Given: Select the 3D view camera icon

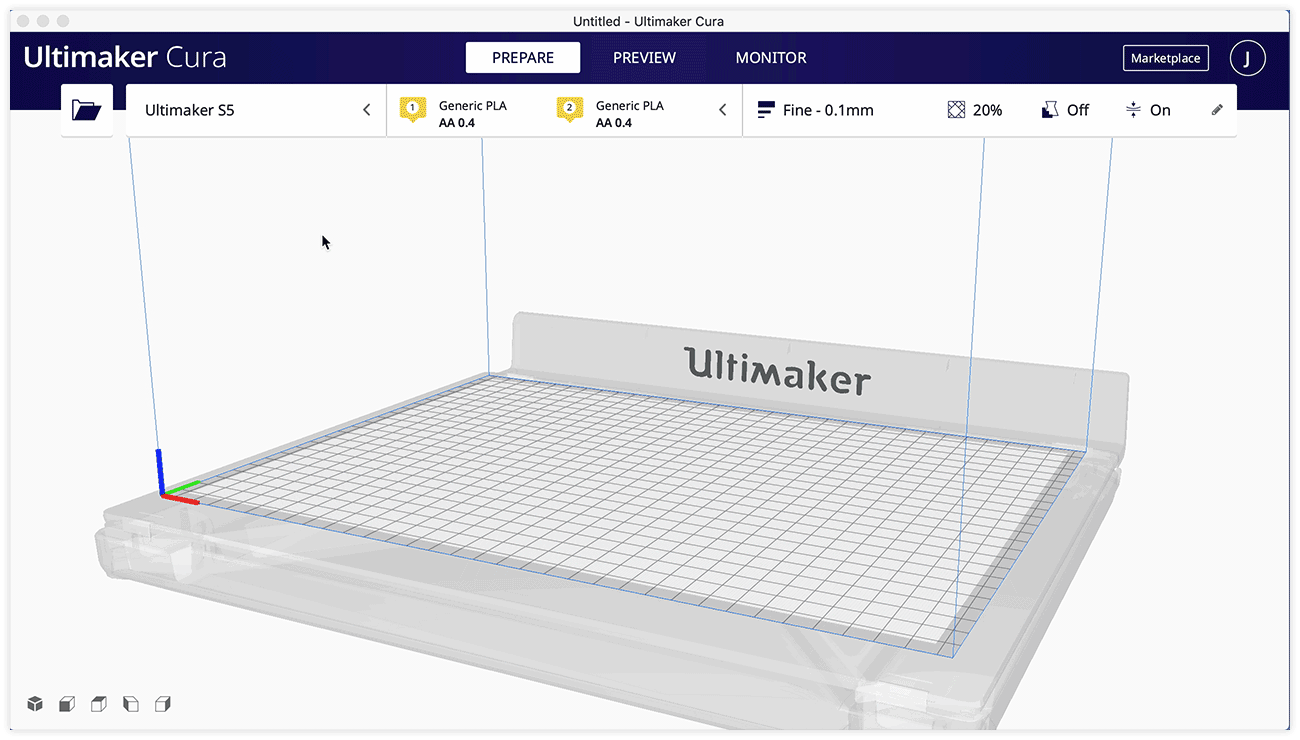Looking at the screenshot, I should click(x=35, y=704).
